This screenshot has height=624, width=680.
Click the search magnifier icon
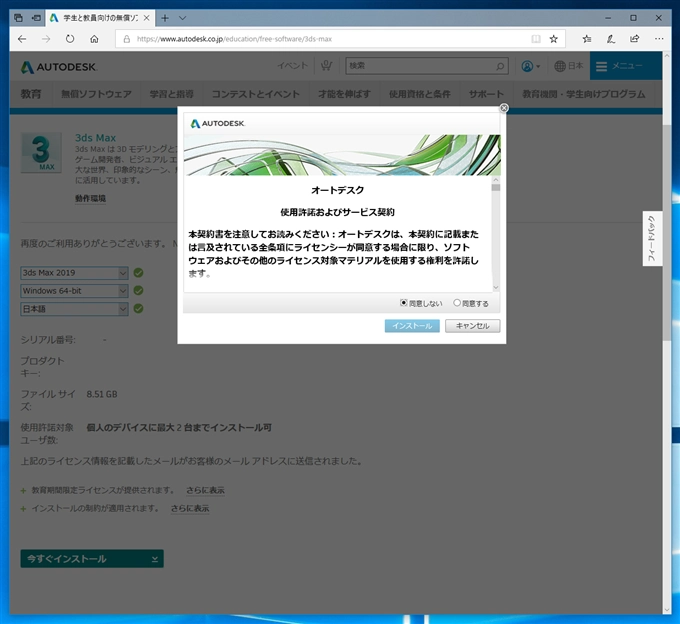(500, 66)
